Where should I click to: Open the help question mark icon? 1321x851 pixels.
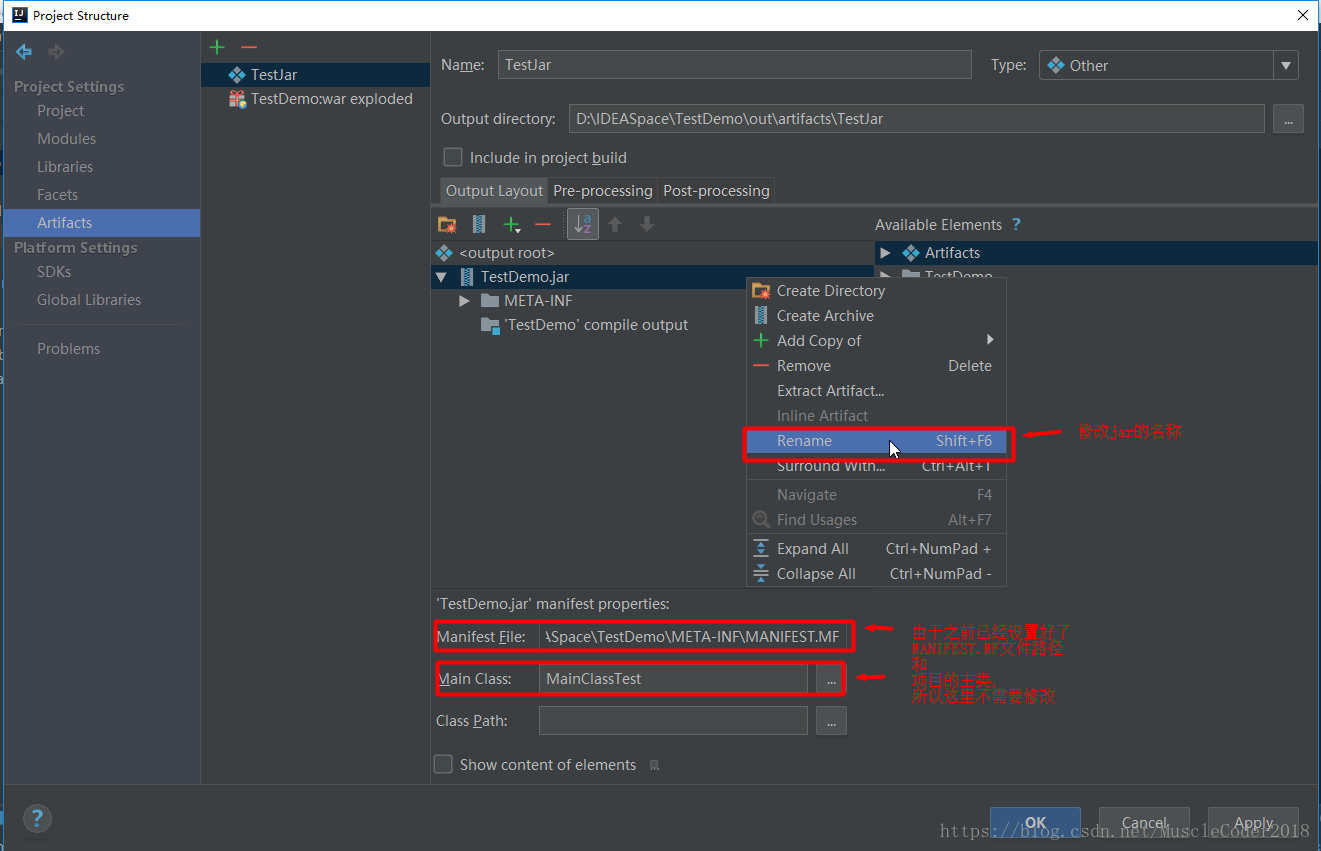click(x=37, y=819)
